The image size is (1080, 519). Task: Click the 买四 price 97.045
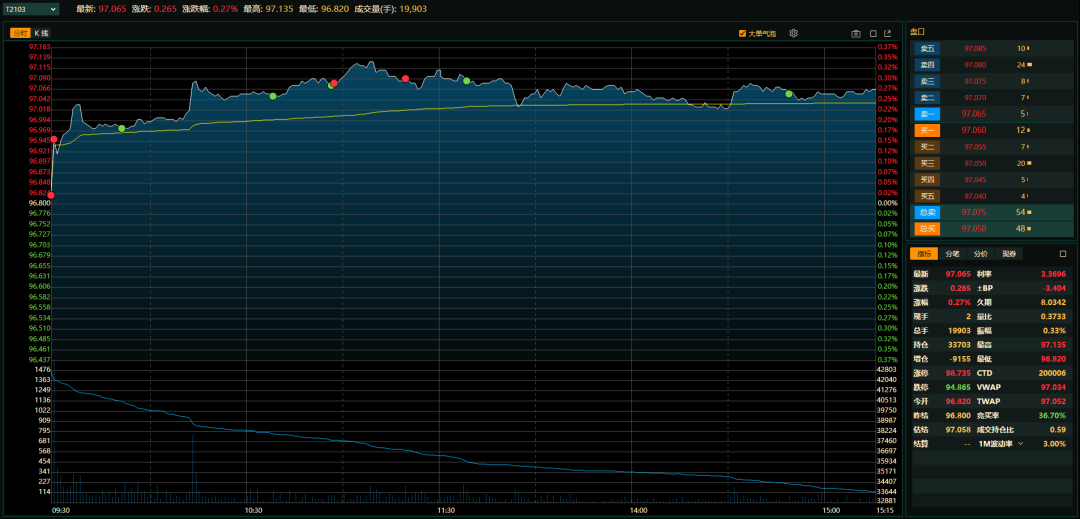pyautogui.click(x=975, y=180)
